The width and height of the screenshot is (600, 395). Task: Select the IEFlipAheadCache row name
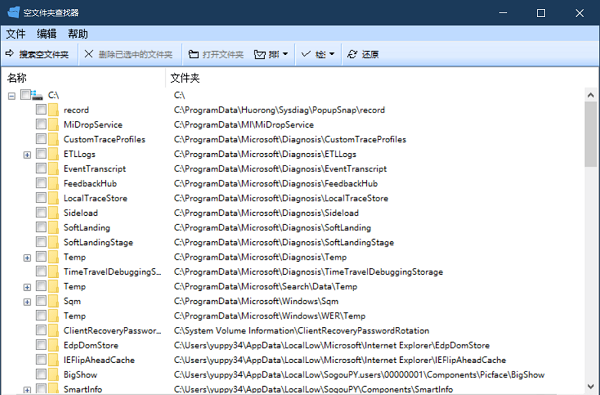click(99, 360)
